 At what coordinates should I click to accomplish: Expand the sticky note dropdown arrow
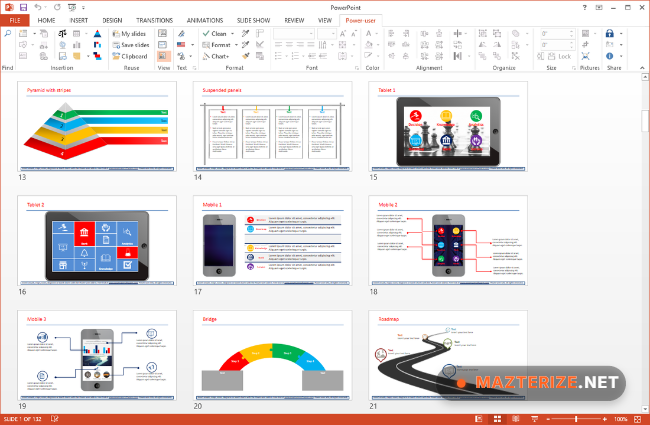click(x=88, y=56)
